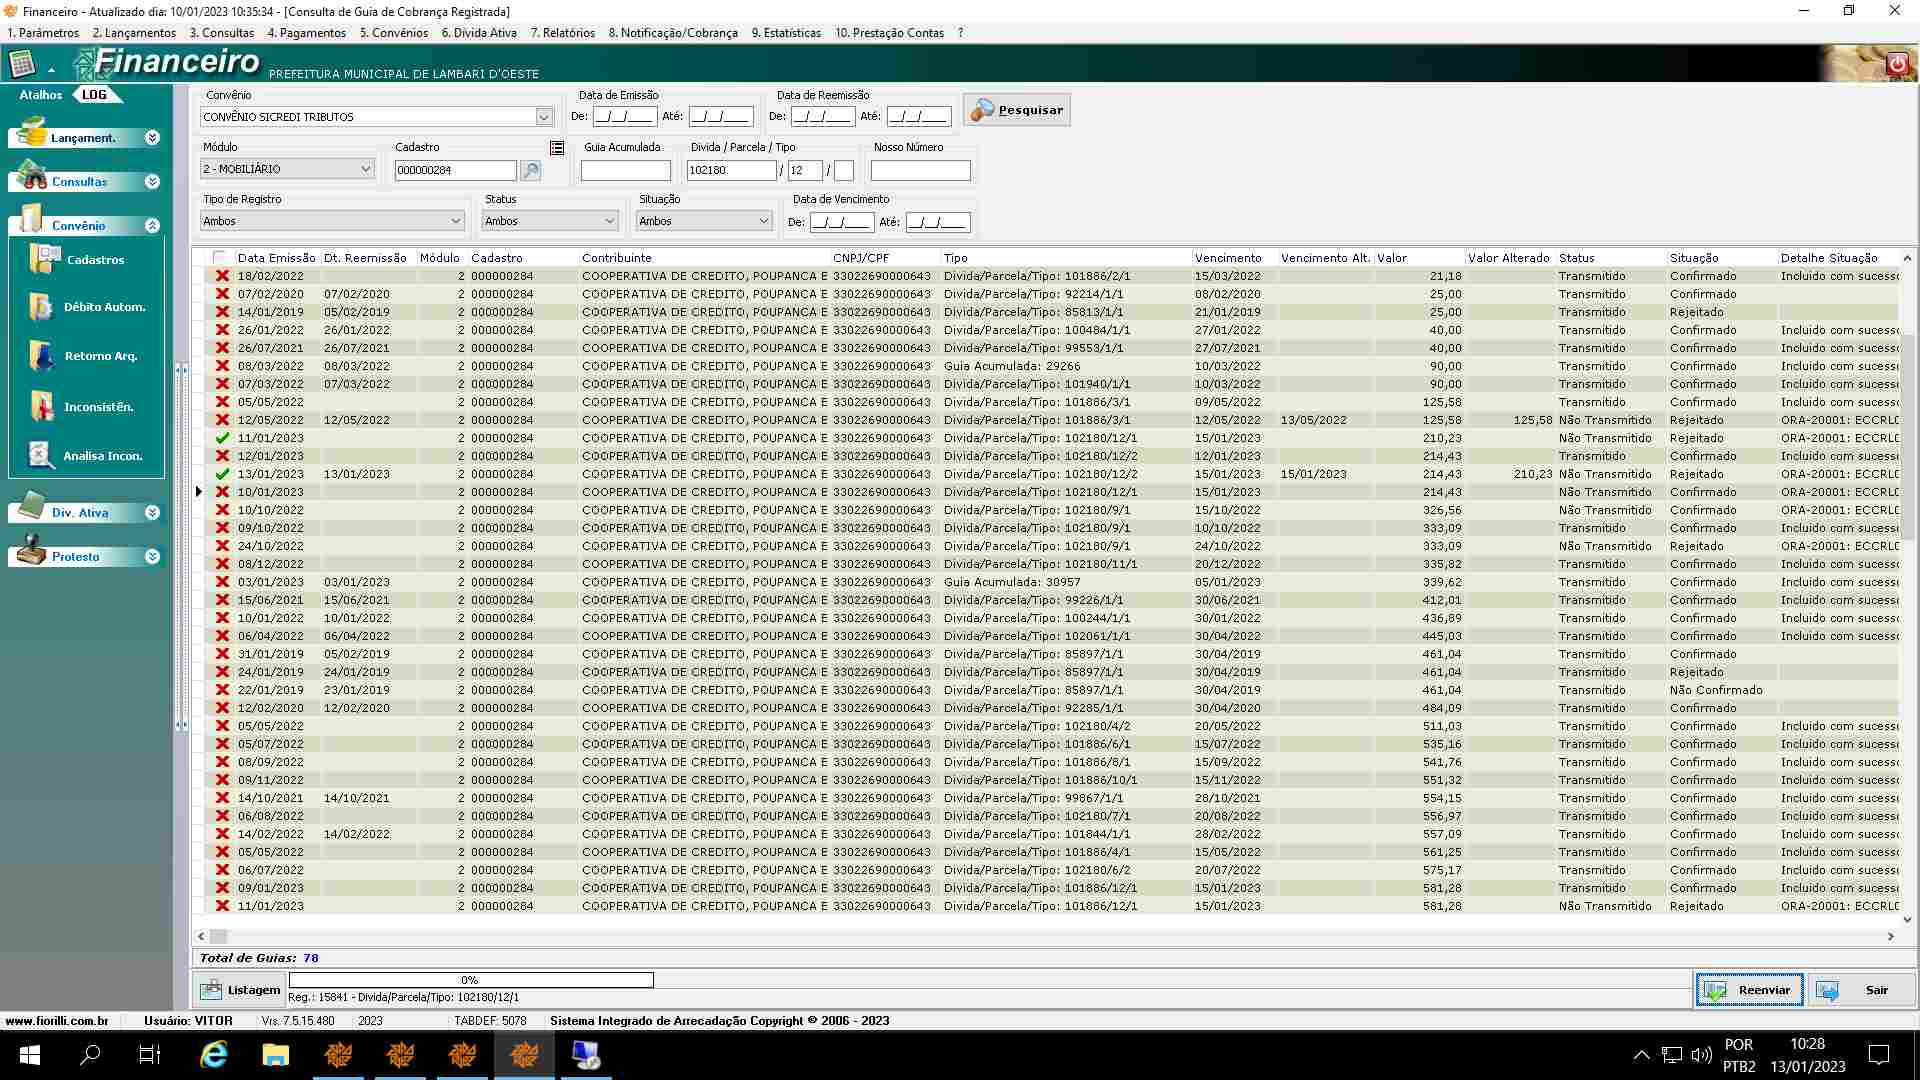Open the Cadastros sidebar icon
1920x1080 pixels.
click(x=45, y=259)
